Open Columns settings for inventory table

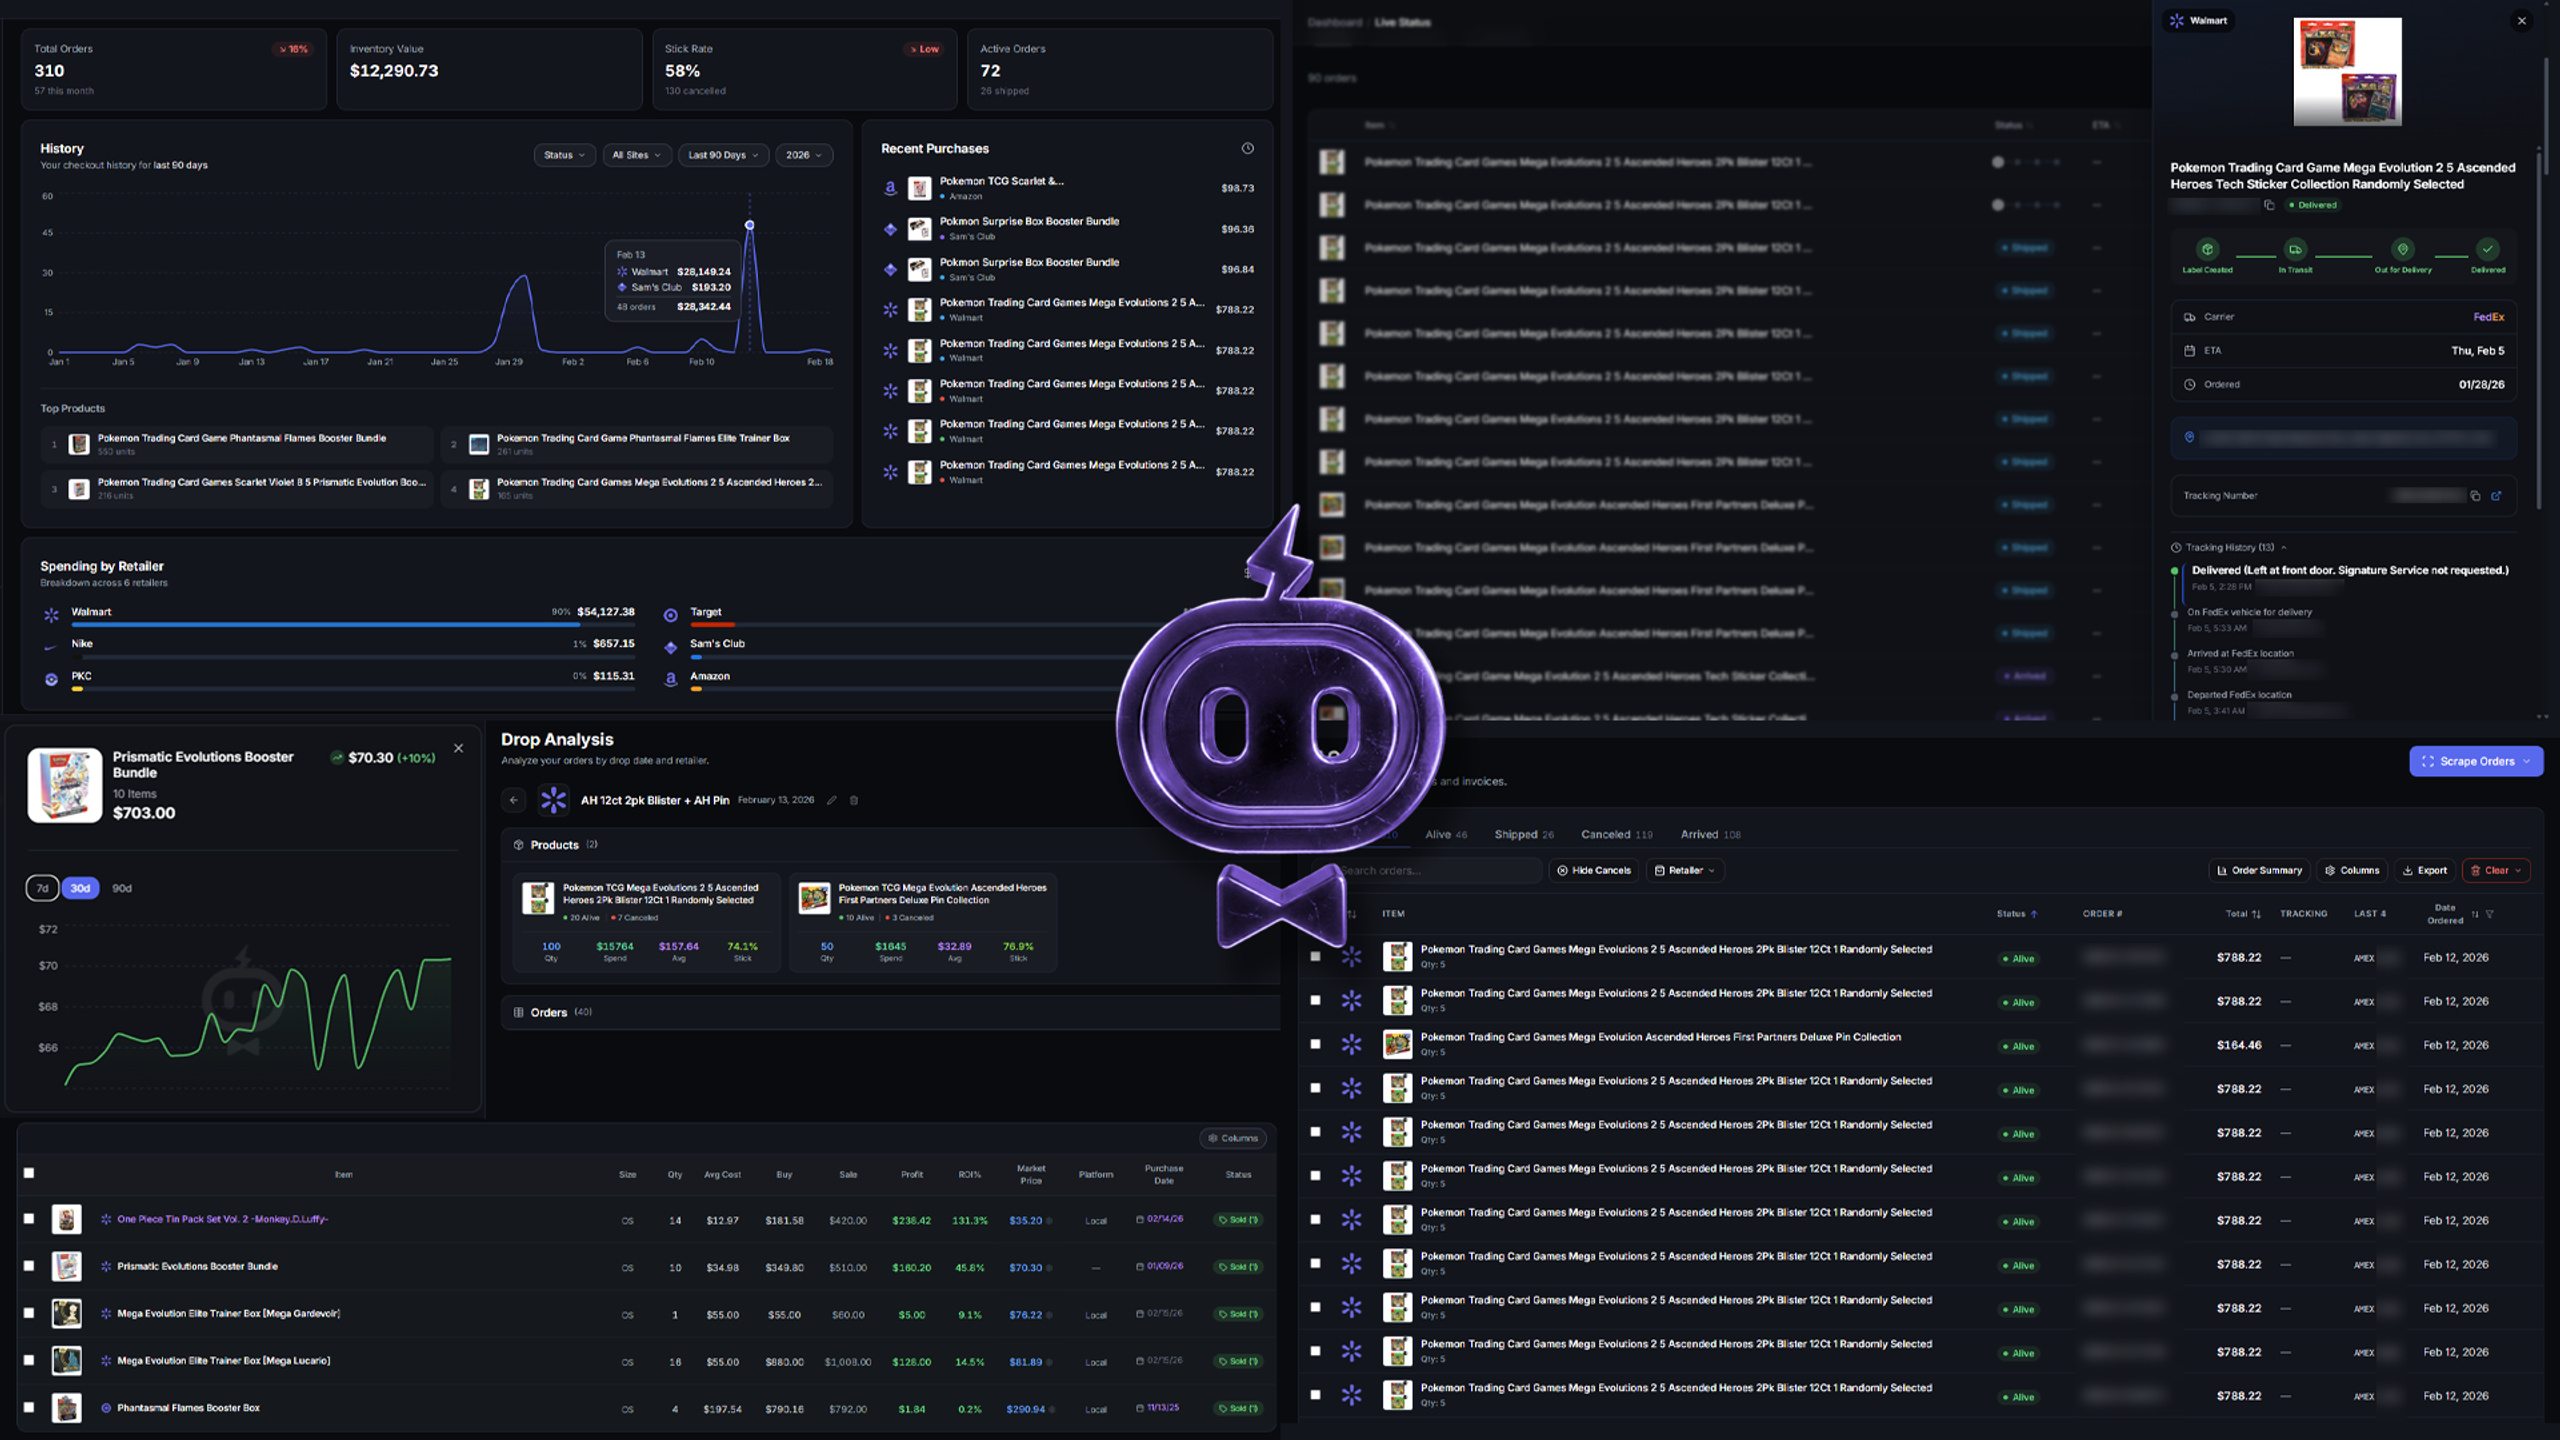coord(1232,1138)
